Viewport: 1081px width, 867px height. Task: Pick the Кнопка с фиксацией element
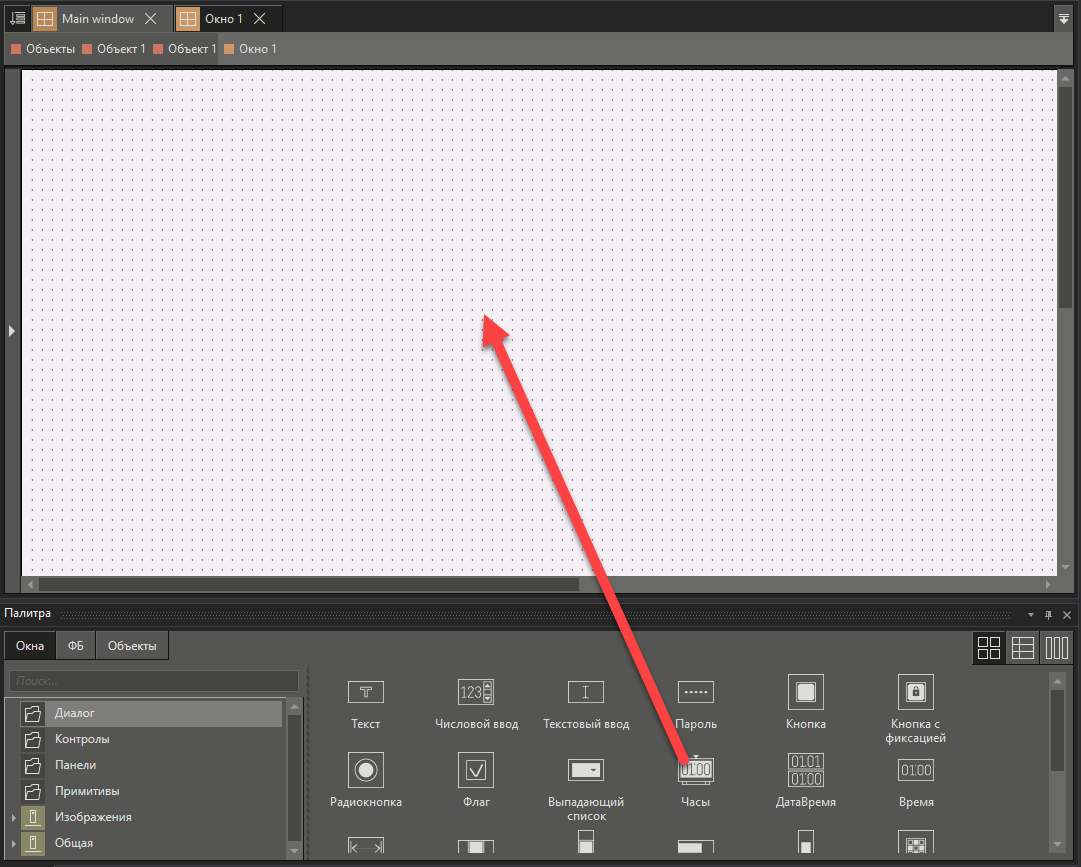tap(916, 692)
